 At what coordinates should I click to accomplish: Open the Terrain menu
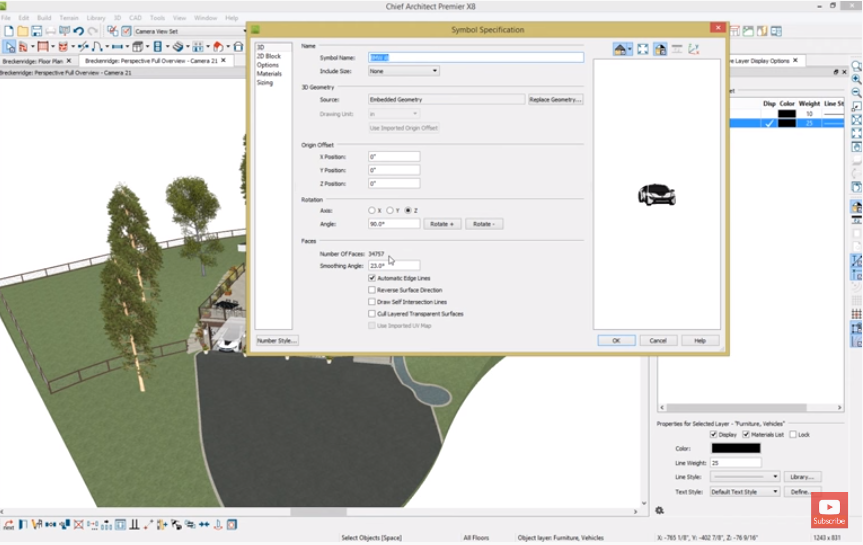click(69, 18)
